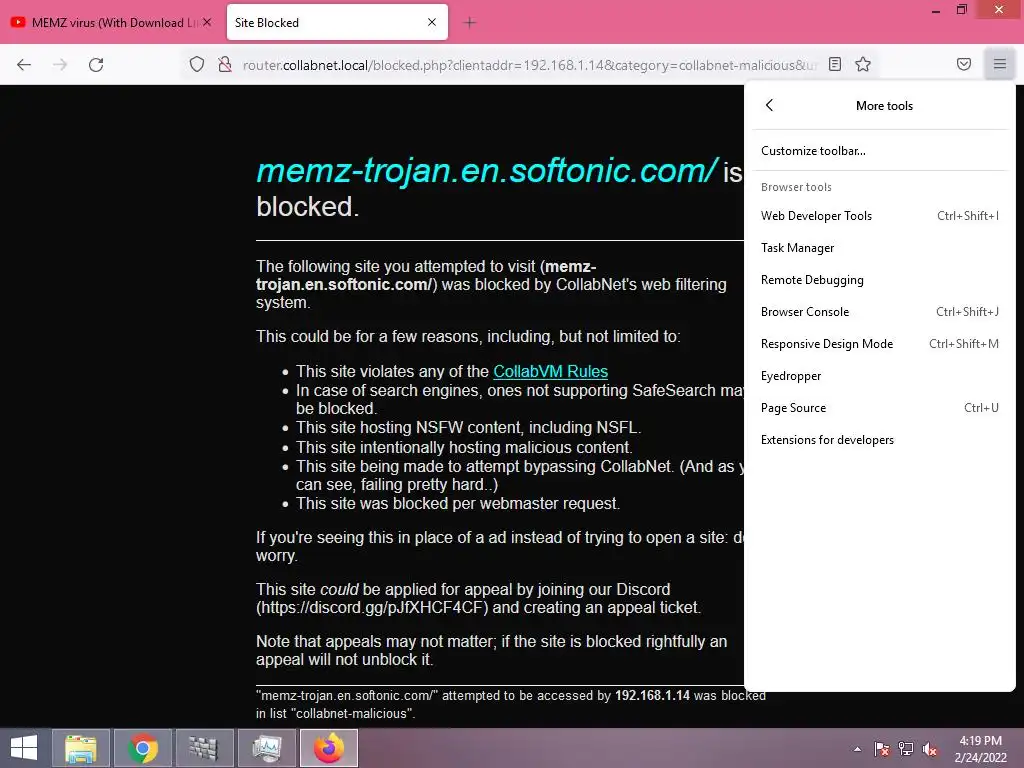Bookmark this page with the star icon
This screenshot has width=1024, height=768.
(x=863, y=64)
